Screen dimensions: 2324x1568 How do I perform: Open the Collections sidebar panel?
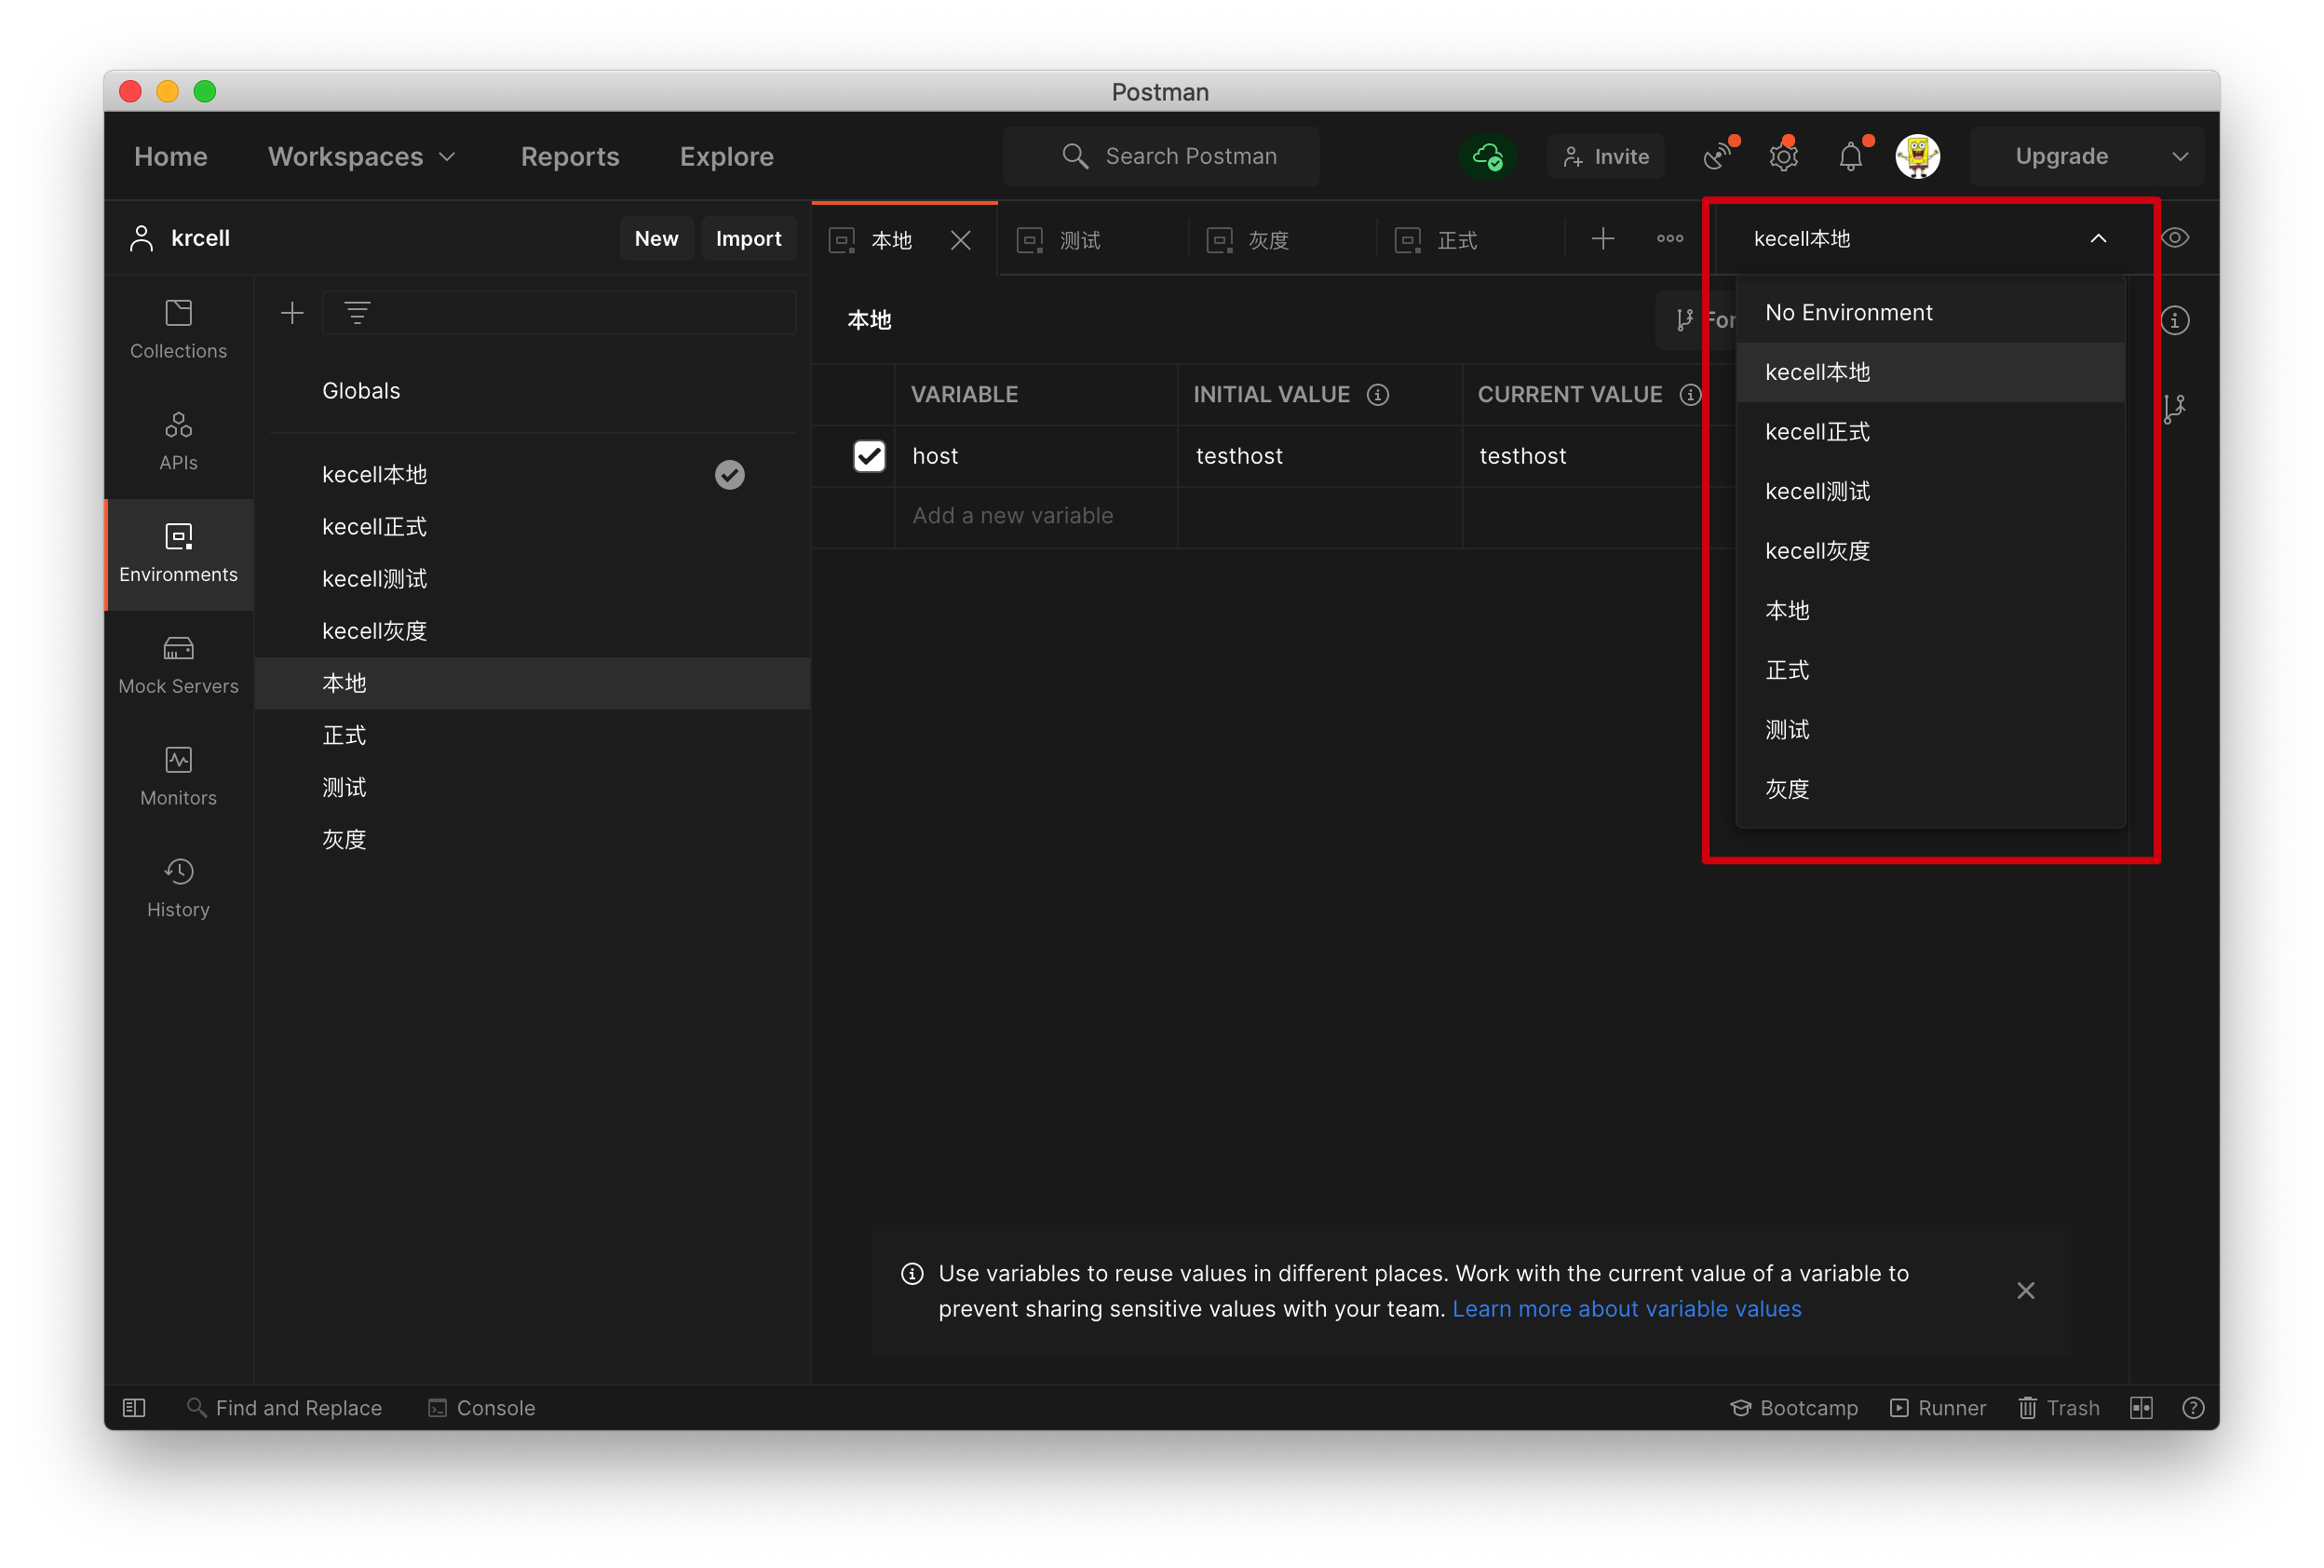tap(178, 329)
